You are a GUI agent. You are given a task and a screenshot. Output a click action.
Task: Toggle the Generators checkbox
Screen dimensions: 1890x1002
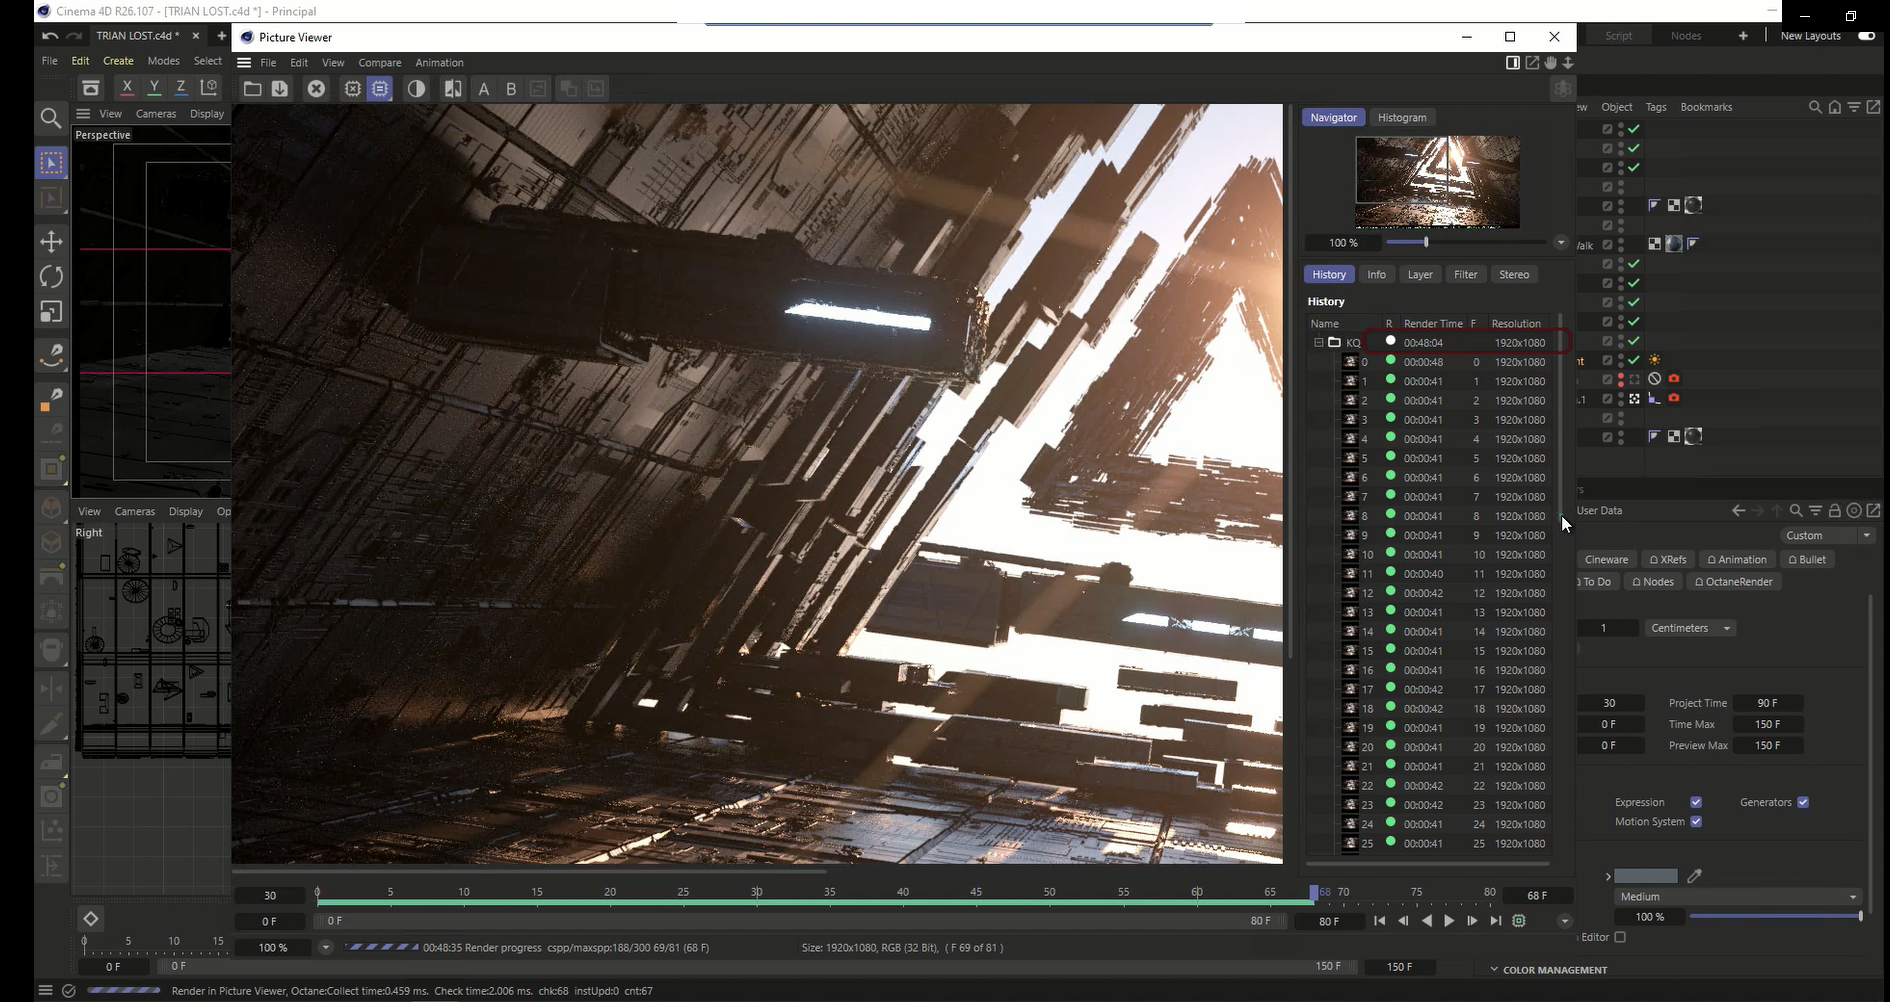(1804, 802)
